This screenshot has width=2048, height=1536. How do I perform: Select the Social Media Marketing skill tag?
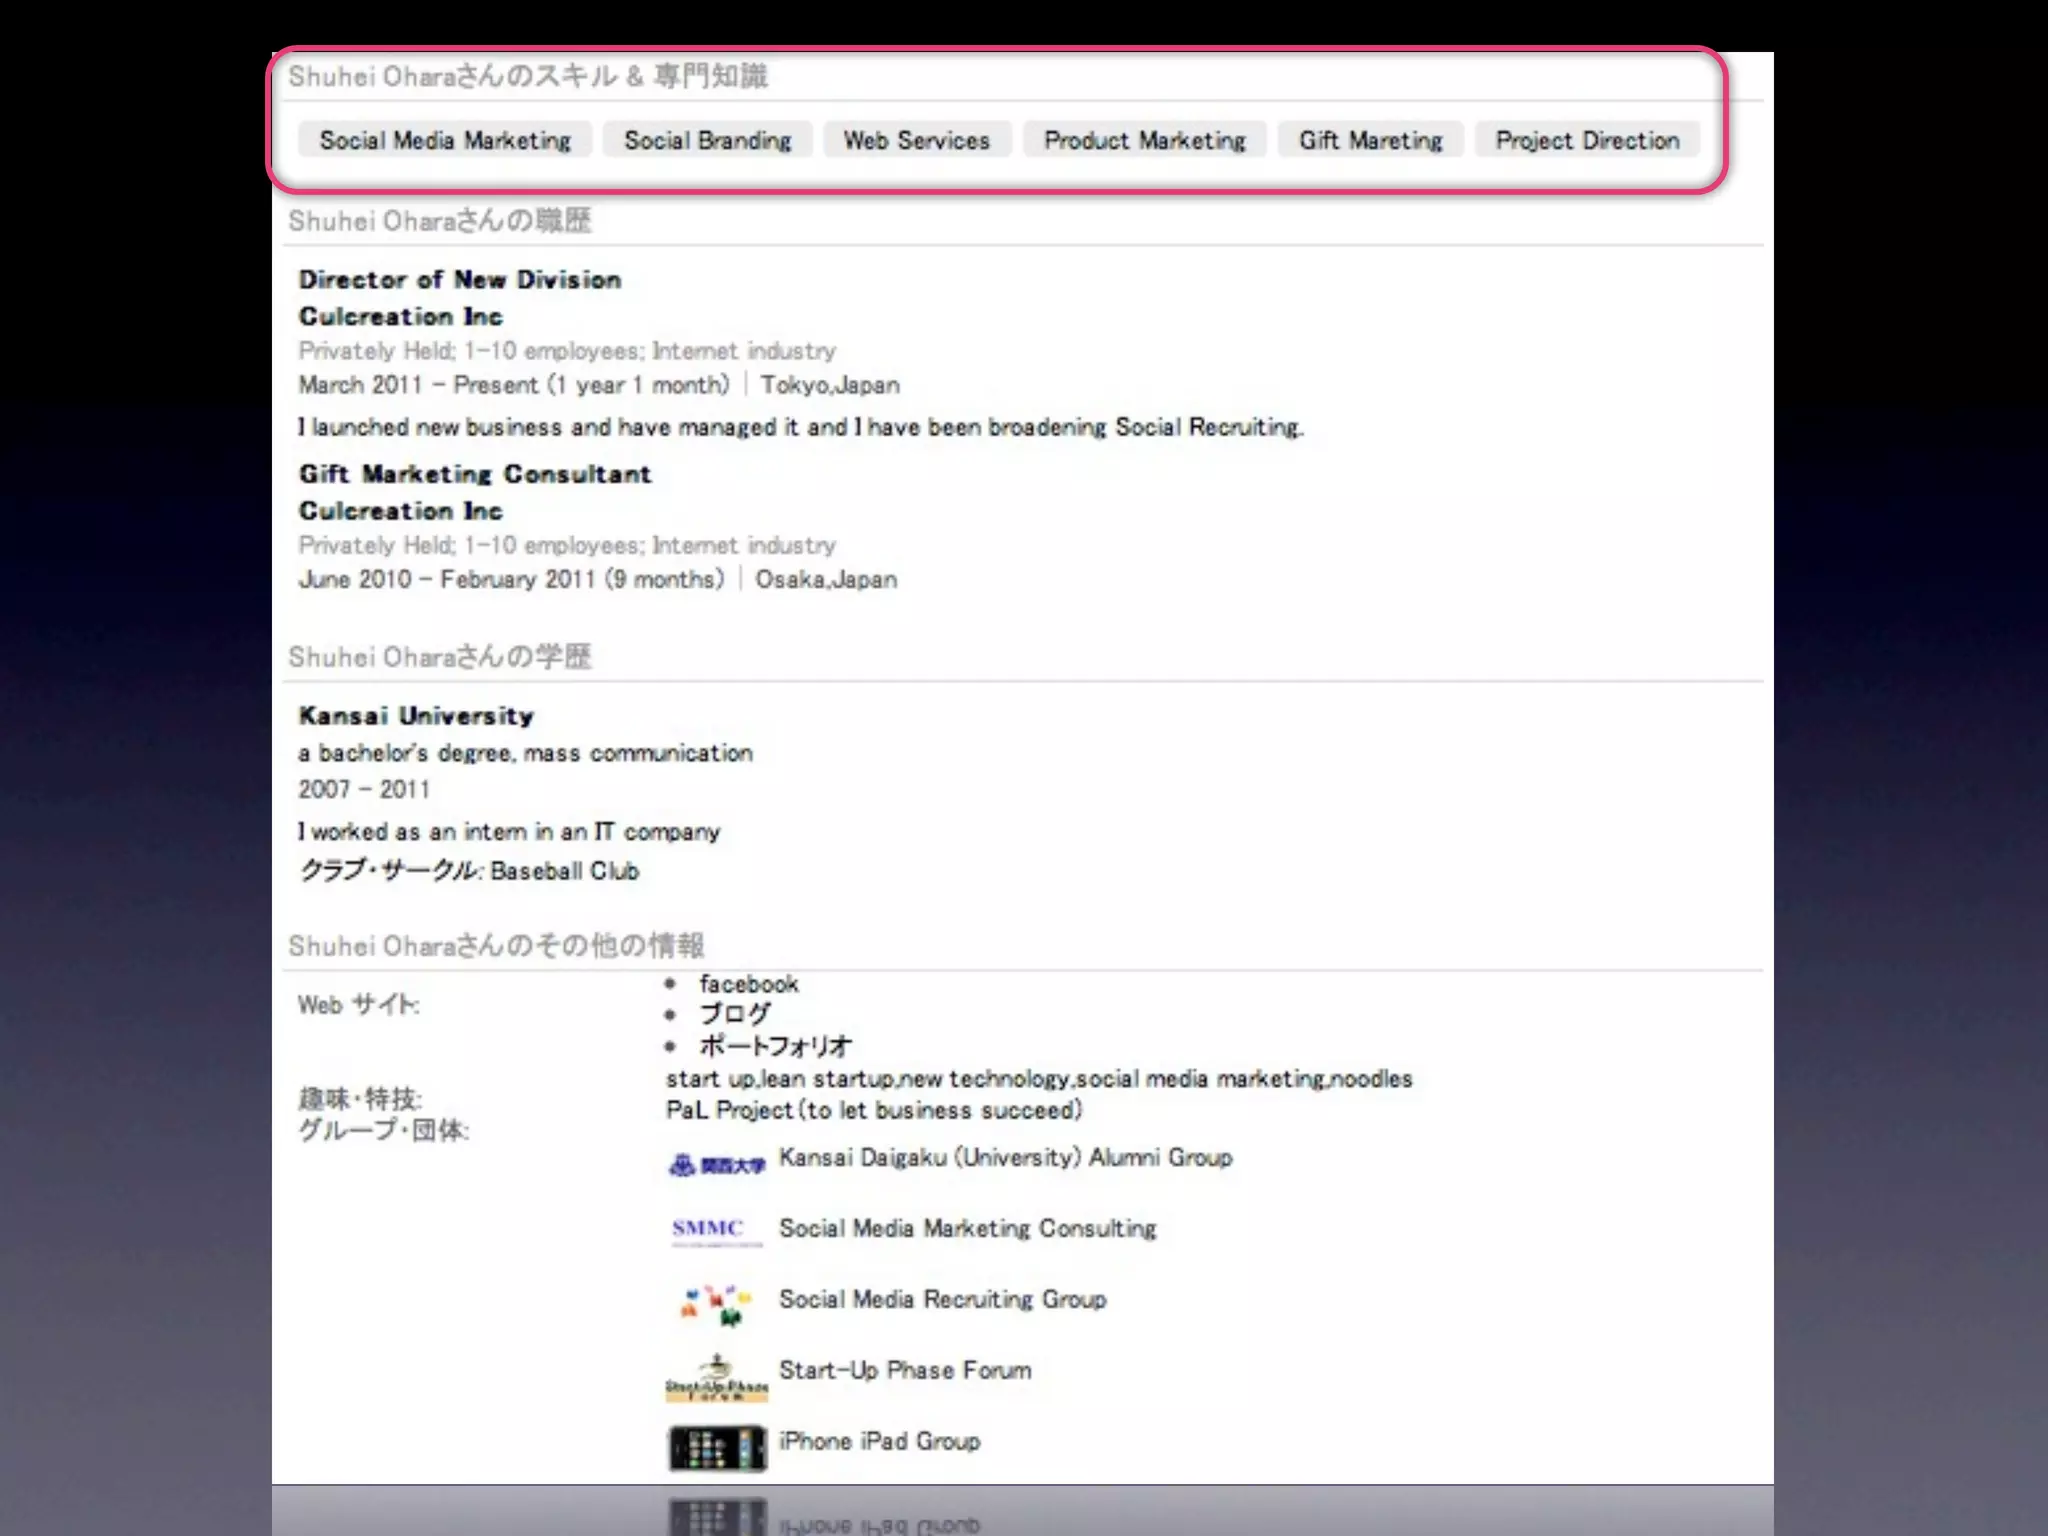coord(445,140)
